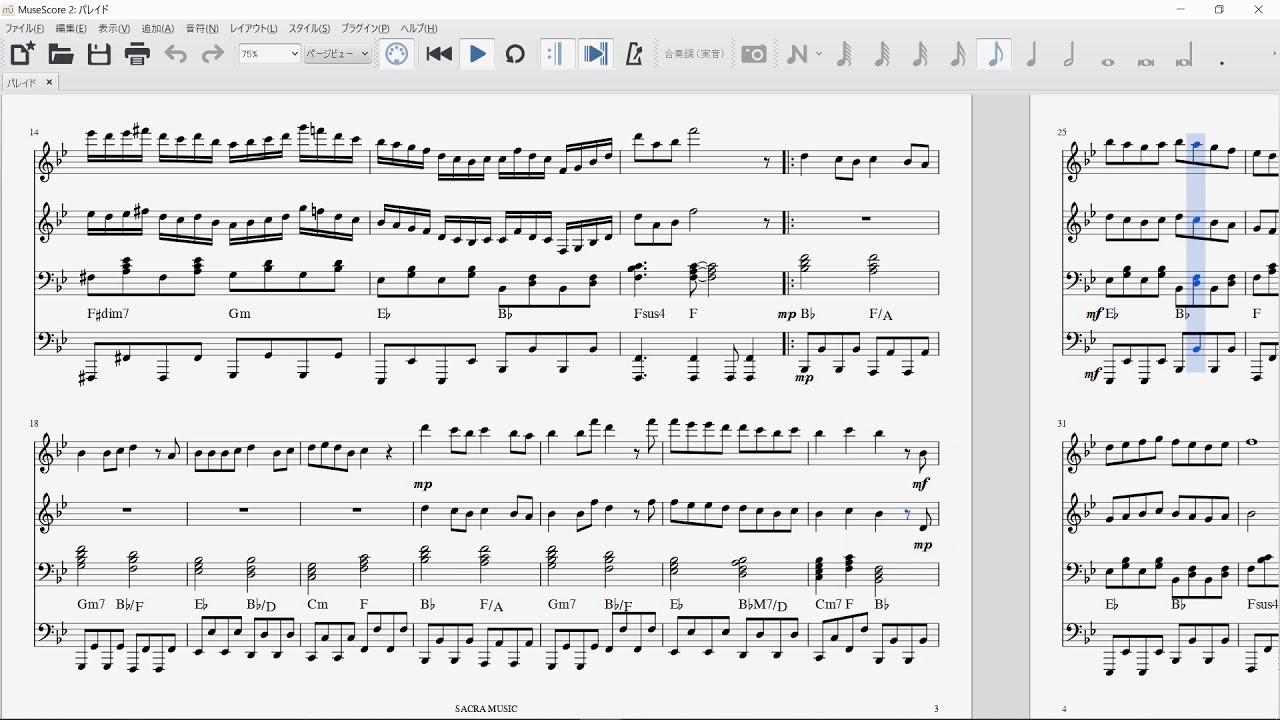The width and height of the screenshot is (1280, 720).
Task: Select 64th note duration
Action: 882,54
